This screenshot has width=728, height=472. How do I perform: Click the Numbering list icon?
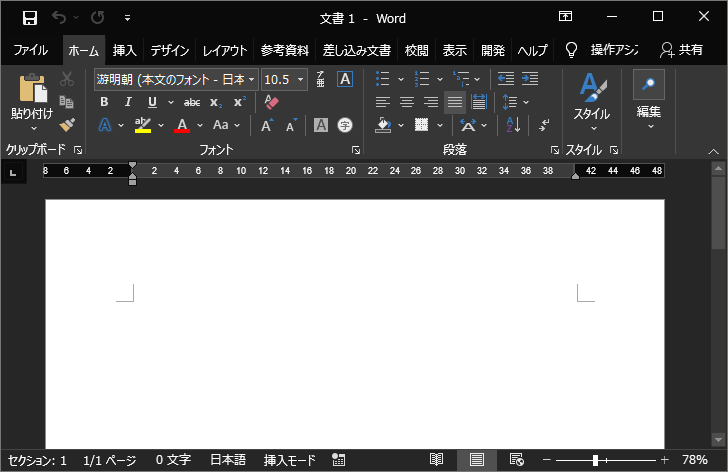[422, 79]
